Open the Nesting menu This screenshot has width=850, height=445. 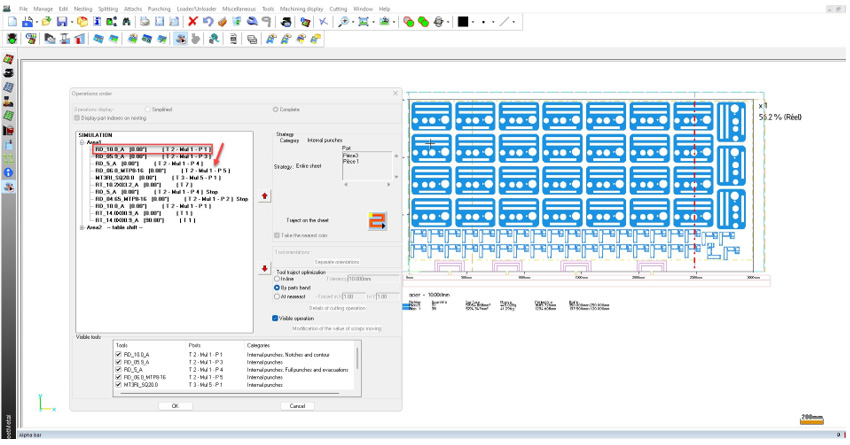point(83,9)
